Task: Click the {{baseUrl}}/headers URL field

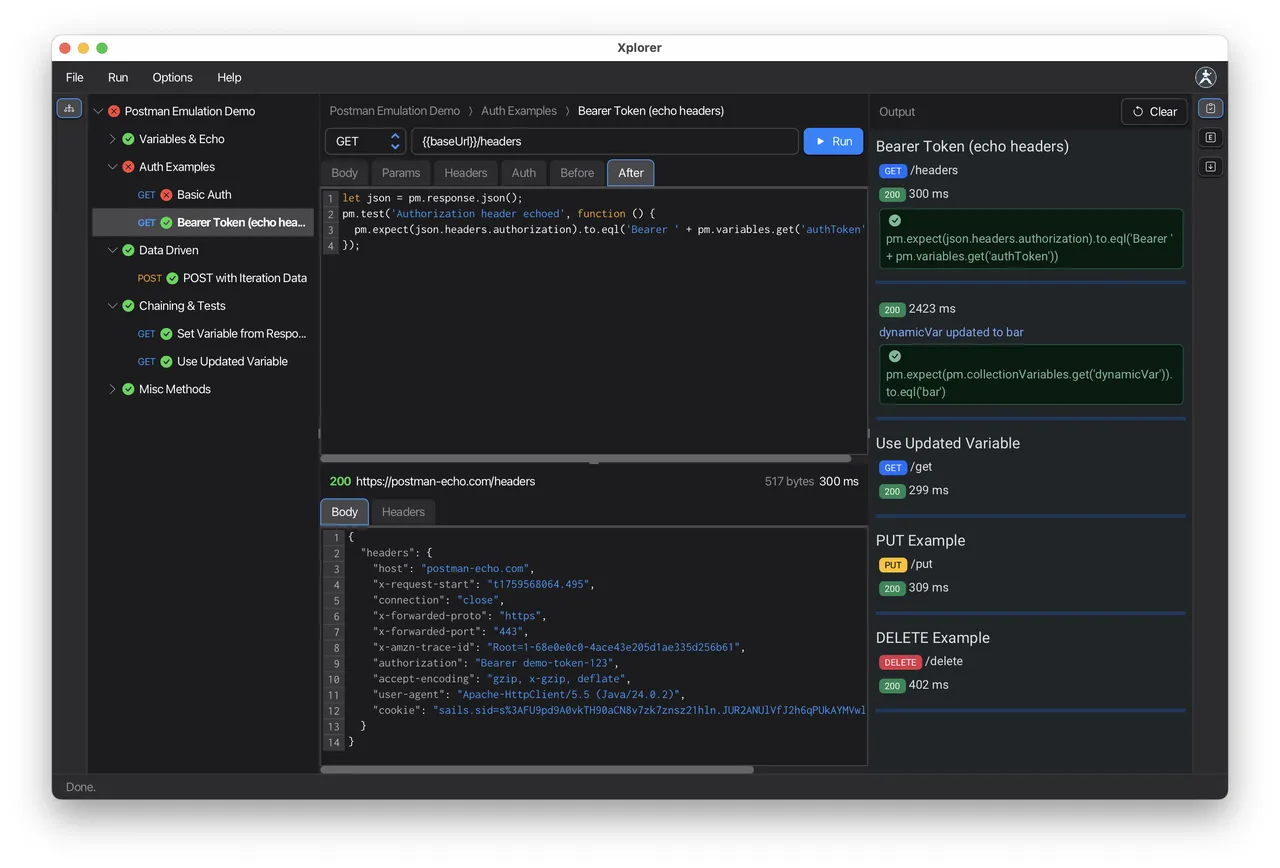Action: point(605,141)
